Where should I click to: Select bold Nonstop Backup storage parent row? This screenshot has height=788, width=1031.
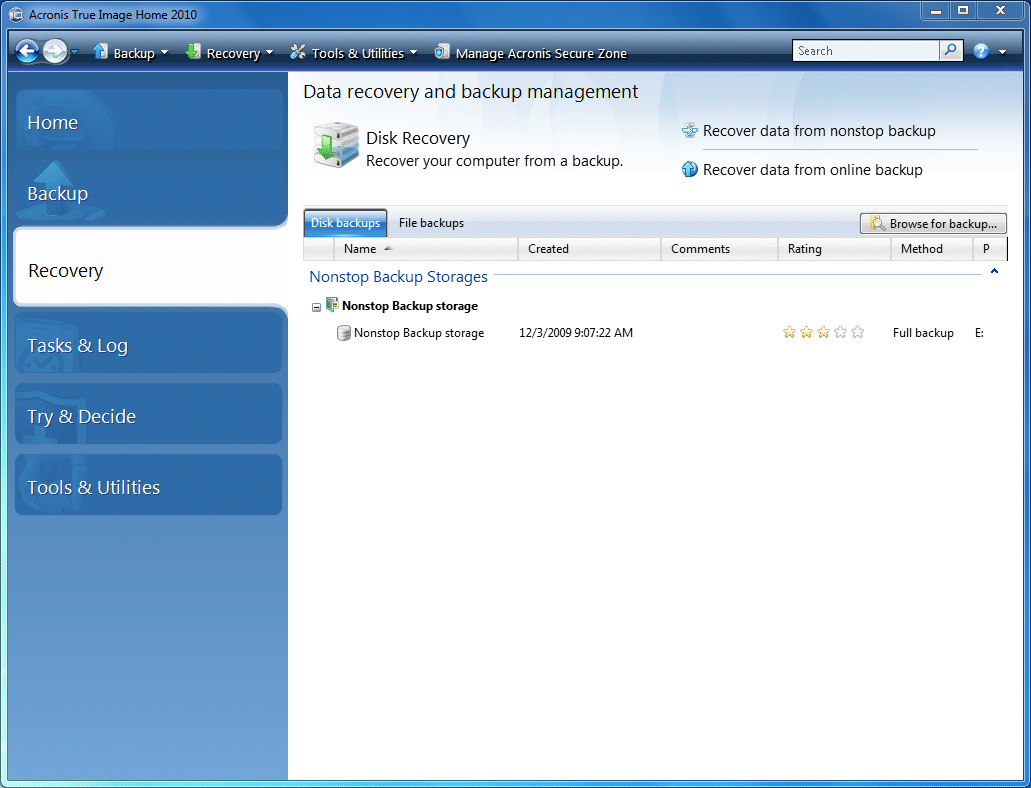[410, 306]
